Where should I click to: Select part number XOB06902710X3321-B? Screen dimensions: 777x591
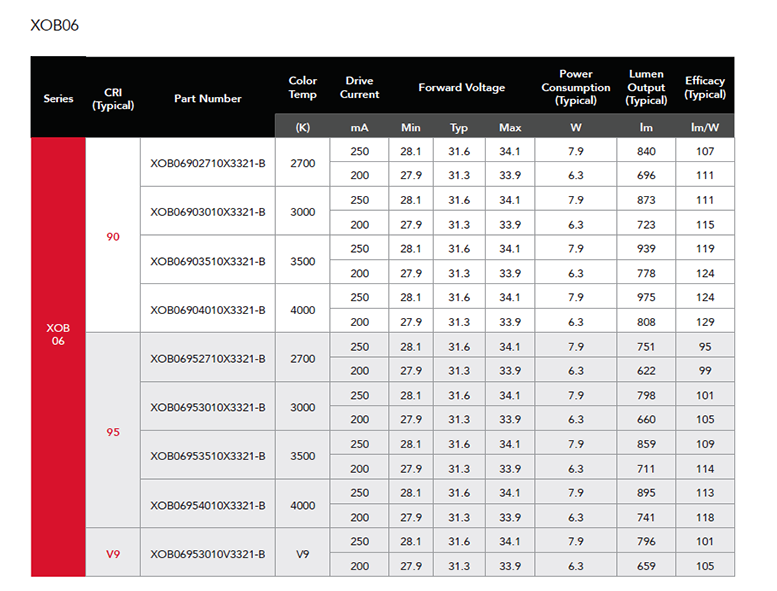coord(208,163)
